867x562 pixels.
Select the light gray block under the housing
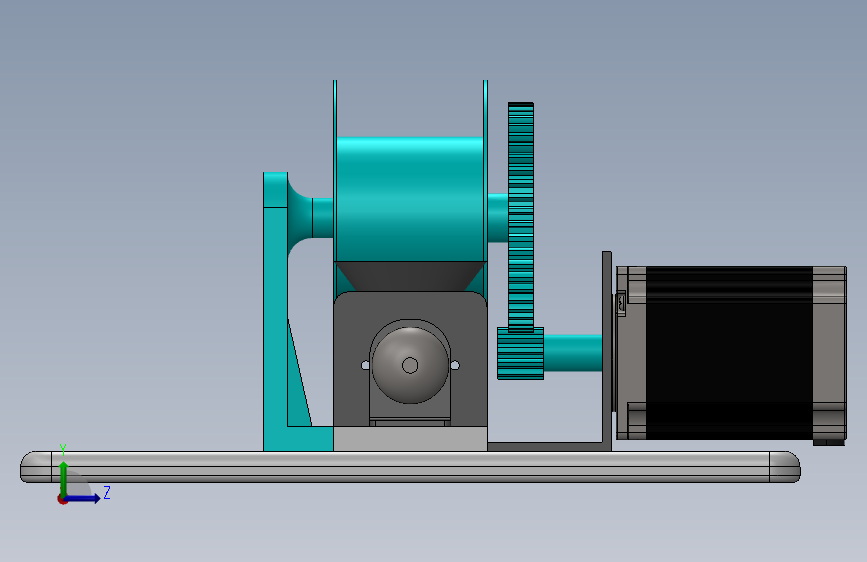click(x=410, y=439)
